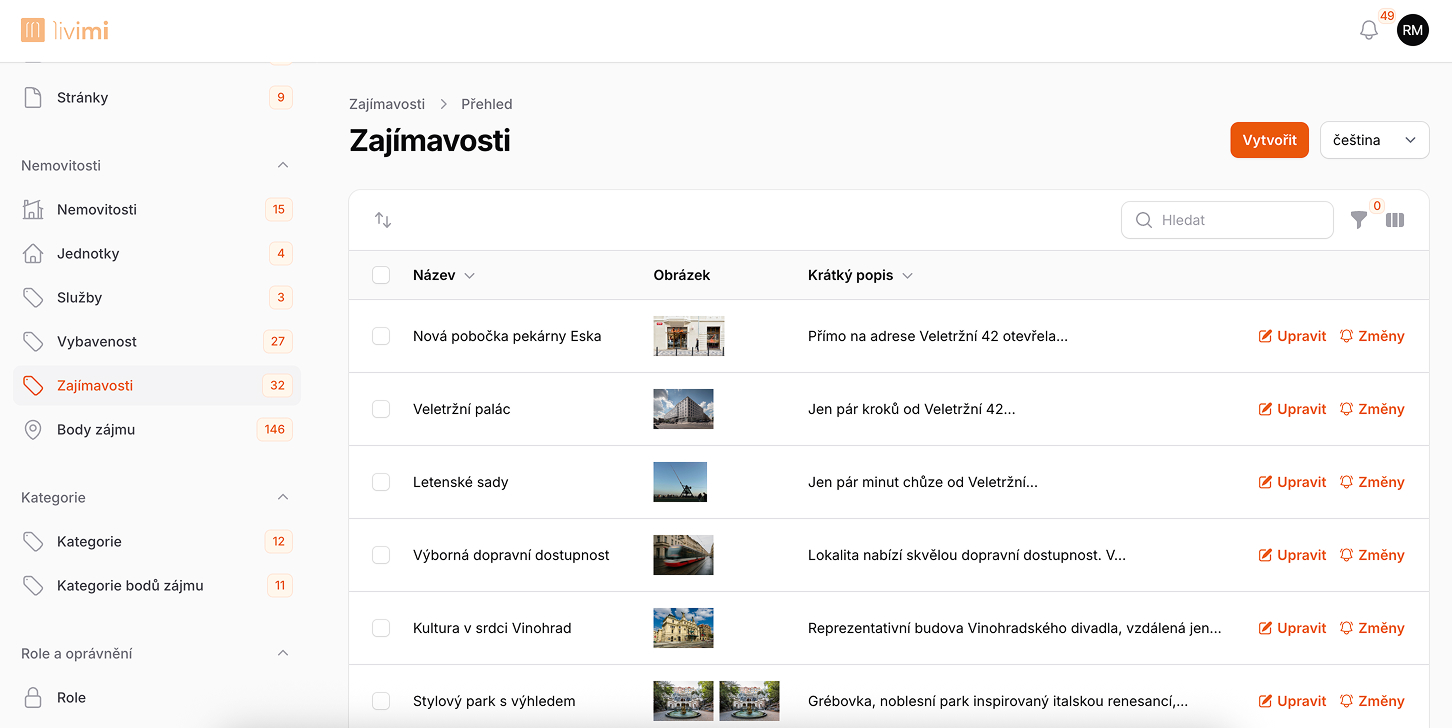
Task: Toggle the select-all checkbox in the table header
Action: tap(381, 275)
